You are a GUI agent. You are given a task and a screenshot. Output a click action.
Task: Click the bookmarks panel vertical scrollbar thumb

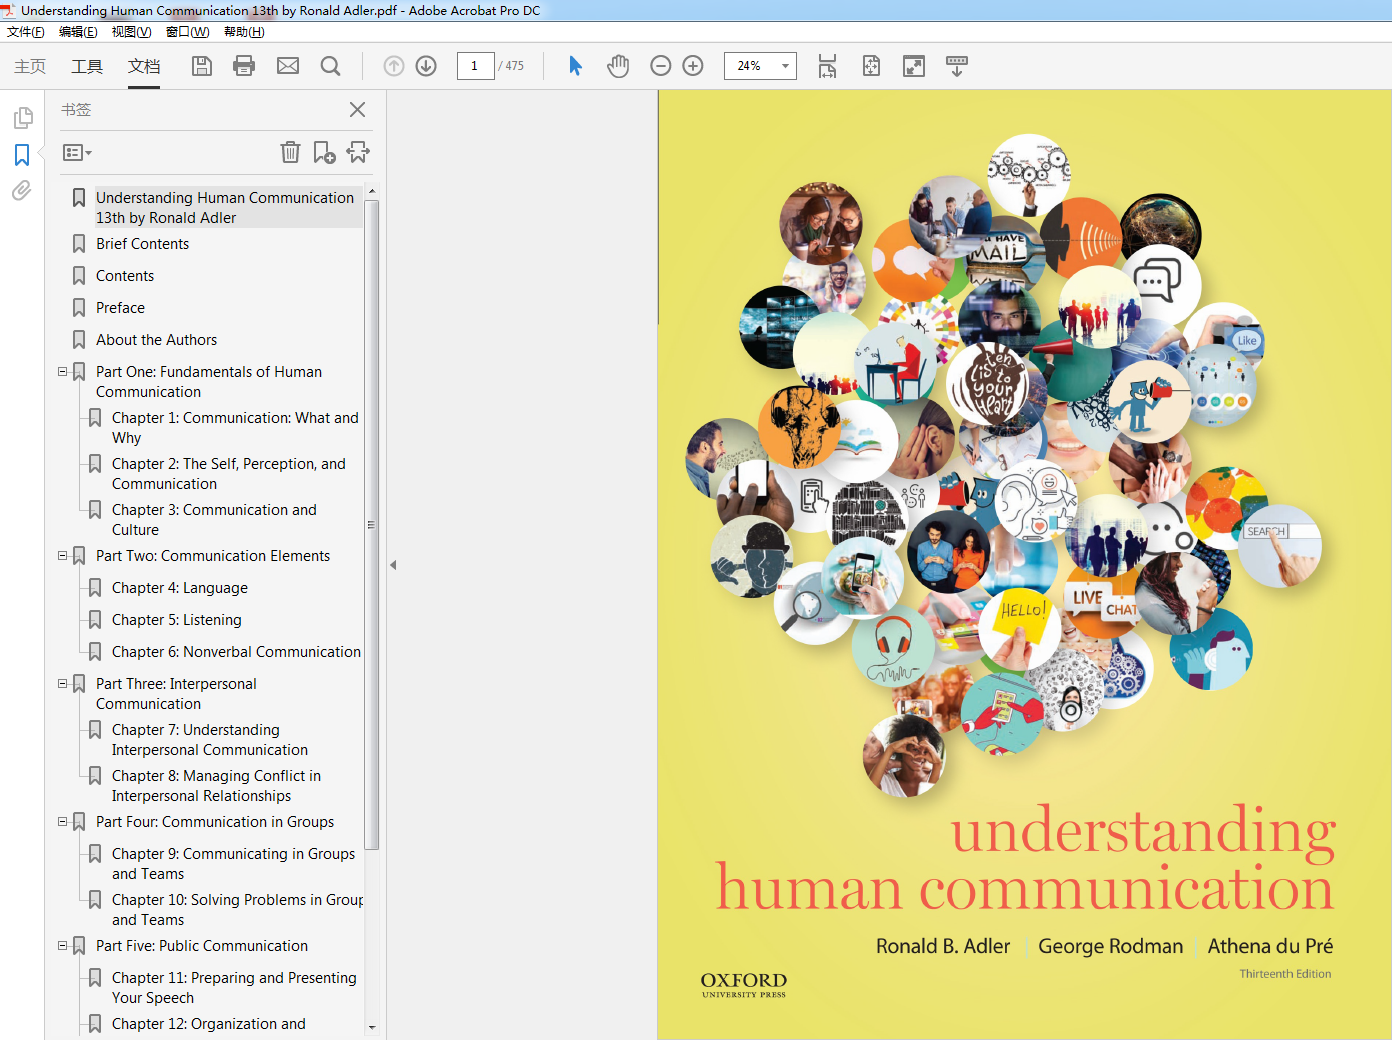tap(372, 524)
